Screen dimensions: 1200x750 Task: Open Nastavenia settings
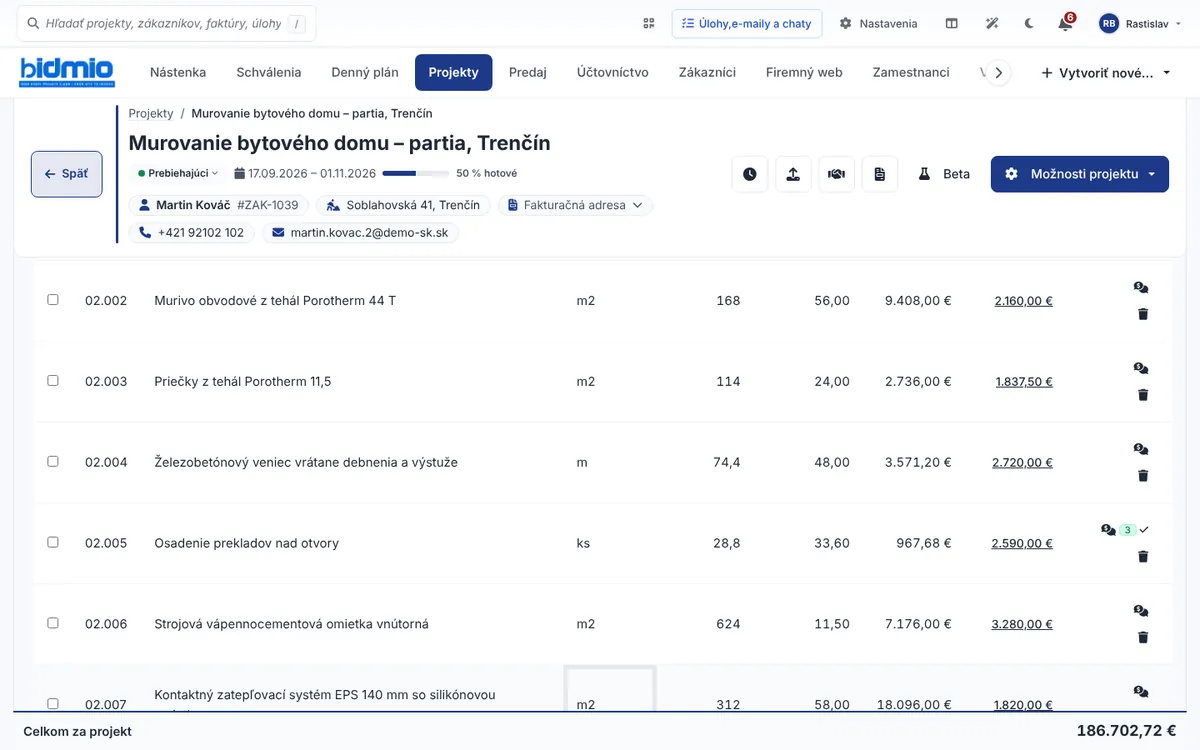point(878,23)
